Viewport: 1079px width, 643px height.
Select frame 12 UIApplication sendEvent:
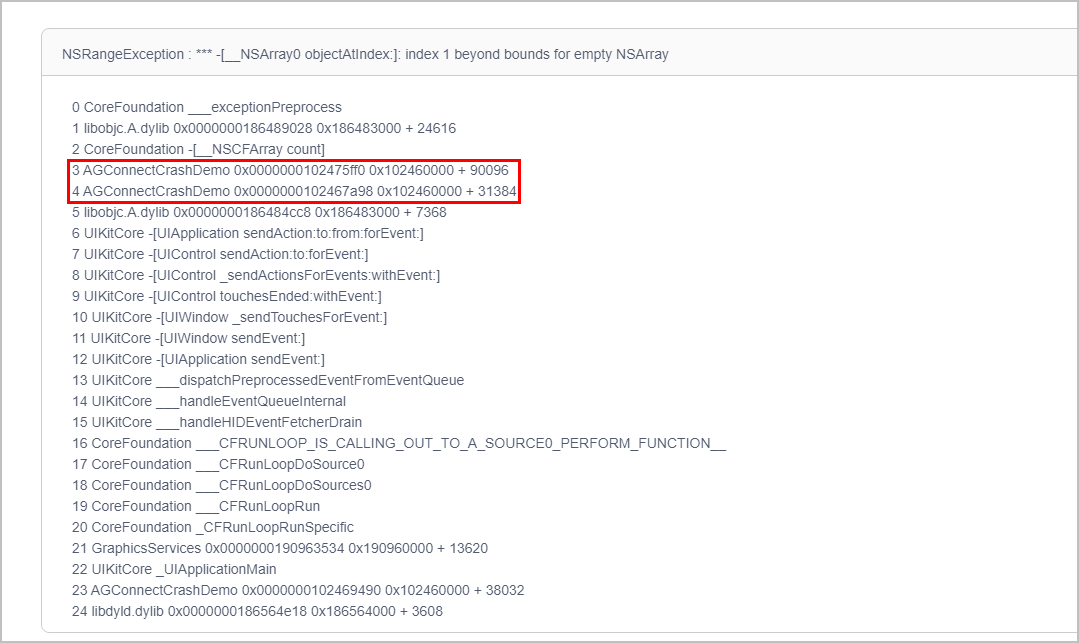(x=198, y=359)
